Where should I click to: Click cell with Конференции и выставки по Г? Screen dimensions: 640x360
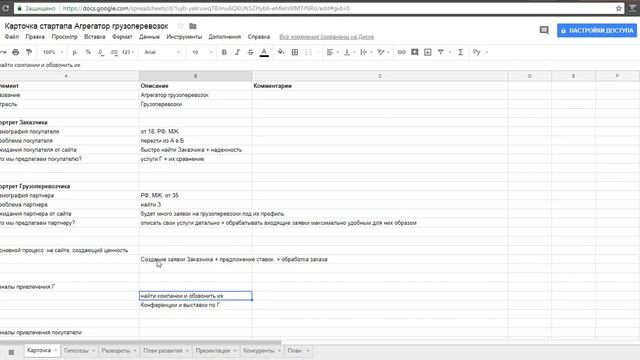pyautogui.click(x=196, y=305)
